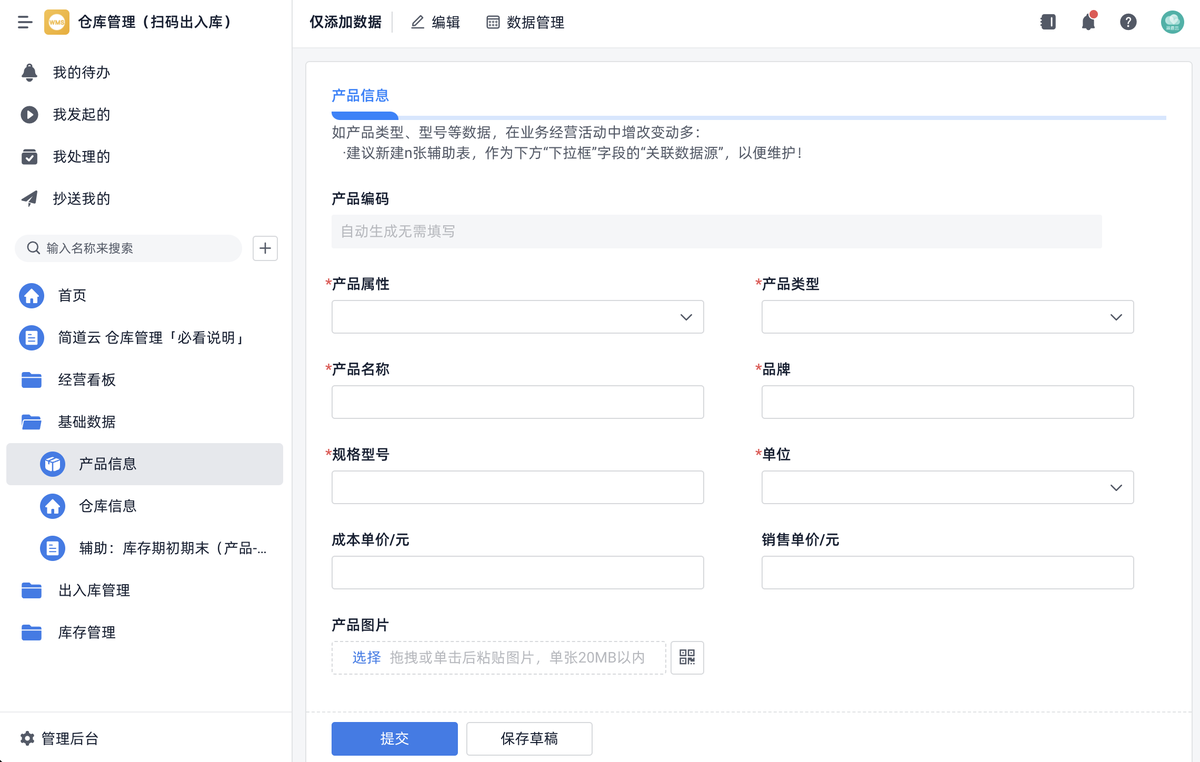Open the help question mark icon
The width and height of the screenshot is (1200, 762).
[1128, 20]
